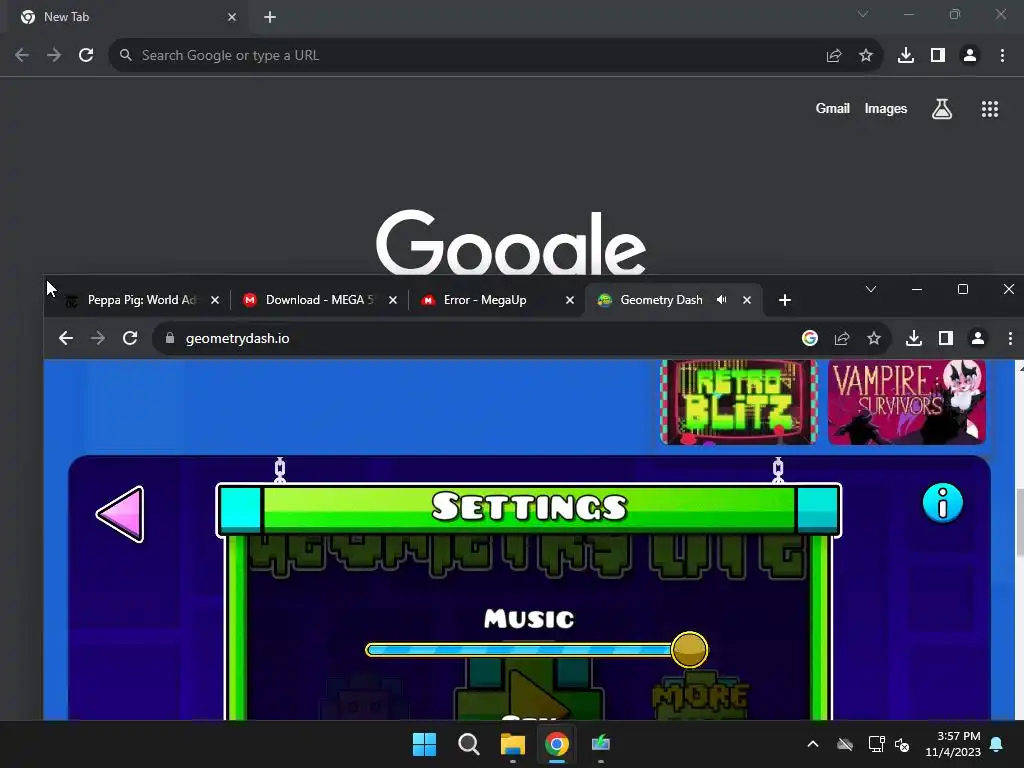The width and height of the screenshot is (1024, 768).
Task: Open three-dot menu in Geometry Dash window
Action: click(1010, 338)
